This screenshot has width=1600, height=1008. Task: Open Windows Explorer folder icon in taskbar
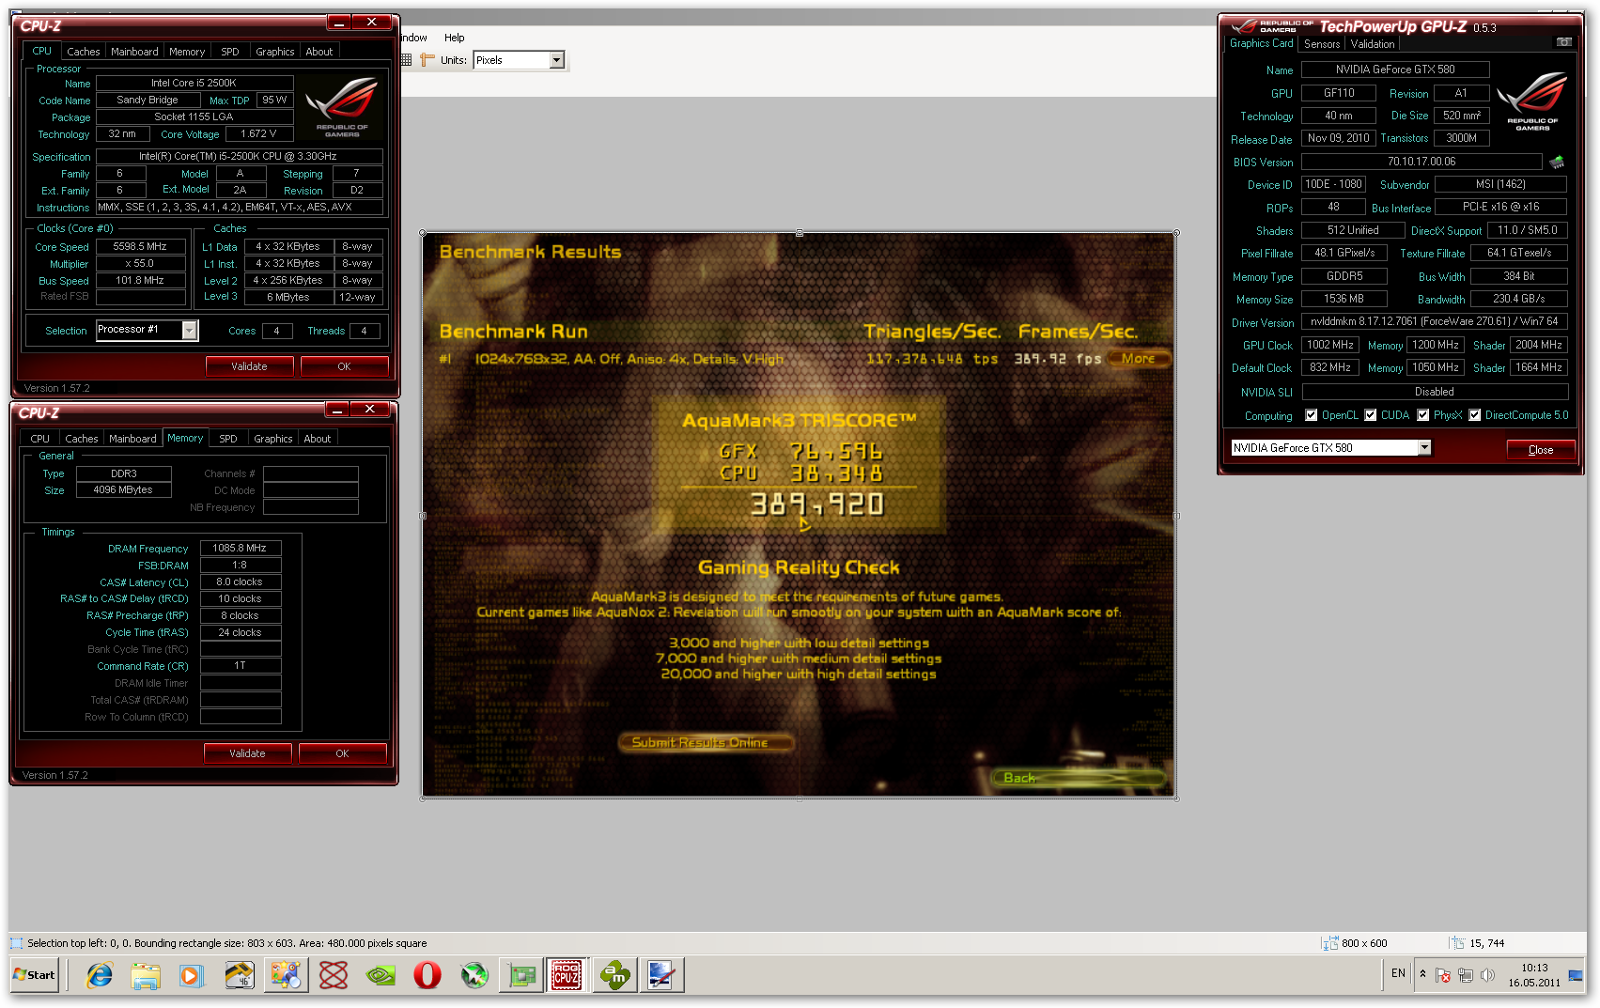(x=146, y=975)
